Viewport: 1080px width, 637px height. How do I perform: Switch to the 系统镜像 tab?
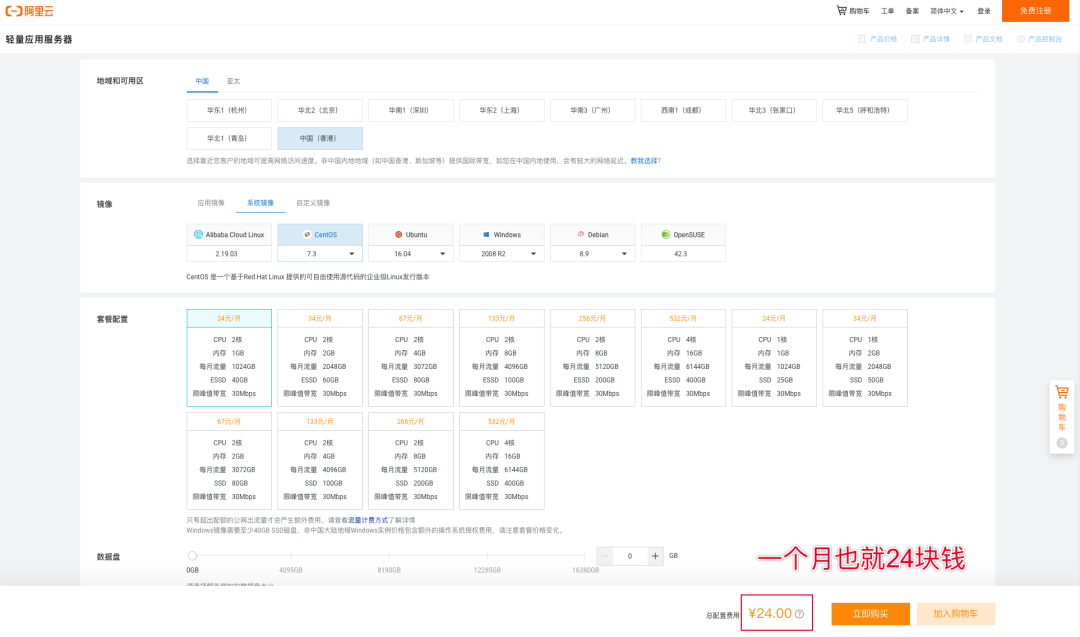(260, 203)
